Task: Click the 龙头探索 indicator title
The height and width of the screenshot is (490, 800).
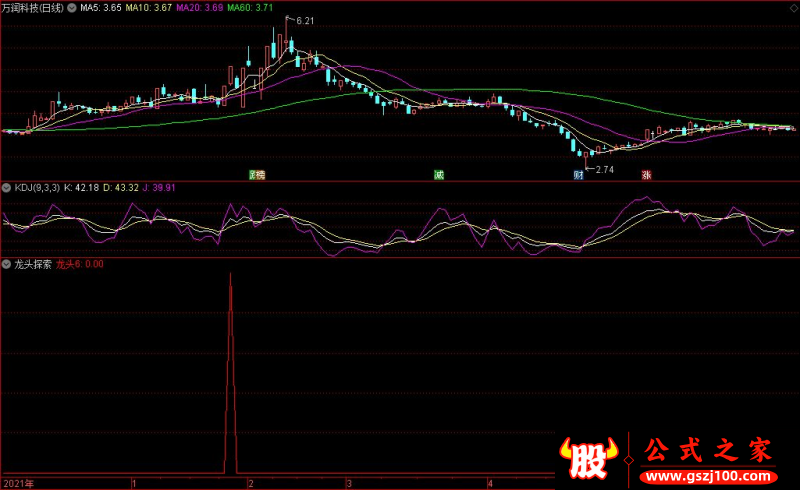Action: (33, 264)
